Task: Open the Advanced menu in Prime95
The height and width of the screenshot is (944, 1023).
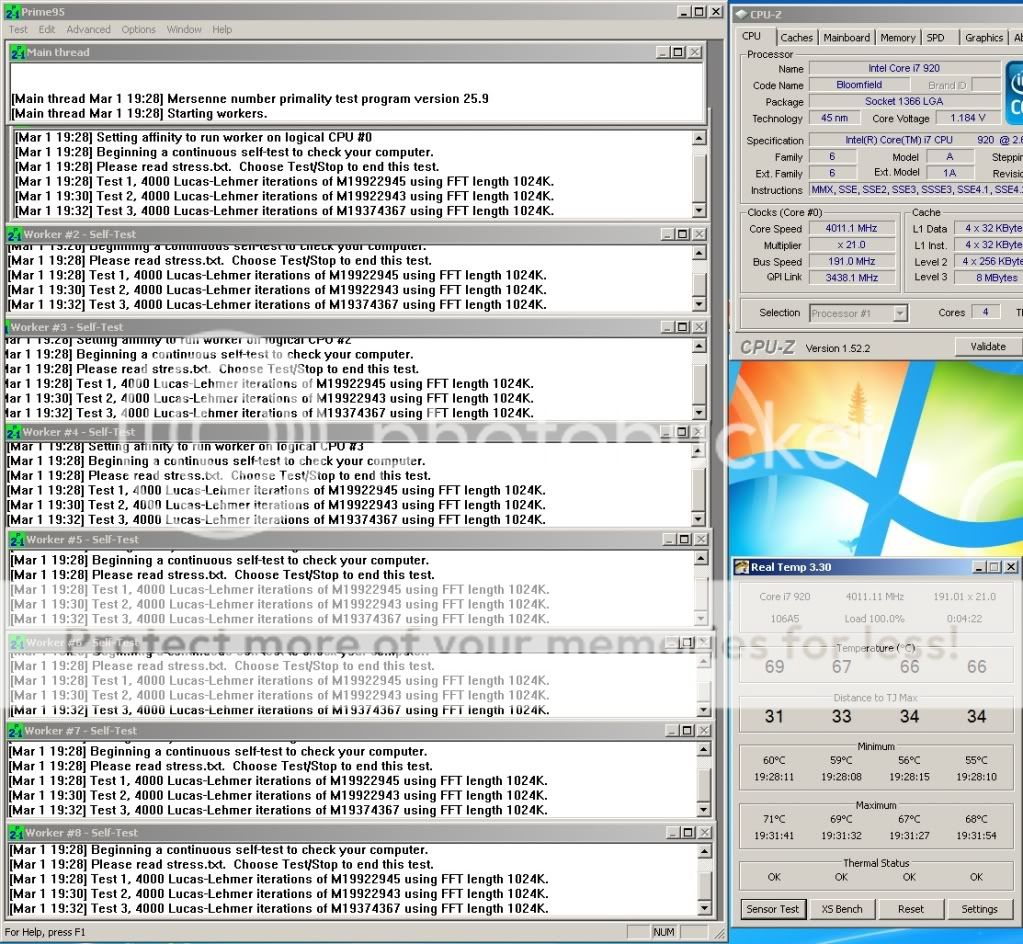Action: coord(88,29)
